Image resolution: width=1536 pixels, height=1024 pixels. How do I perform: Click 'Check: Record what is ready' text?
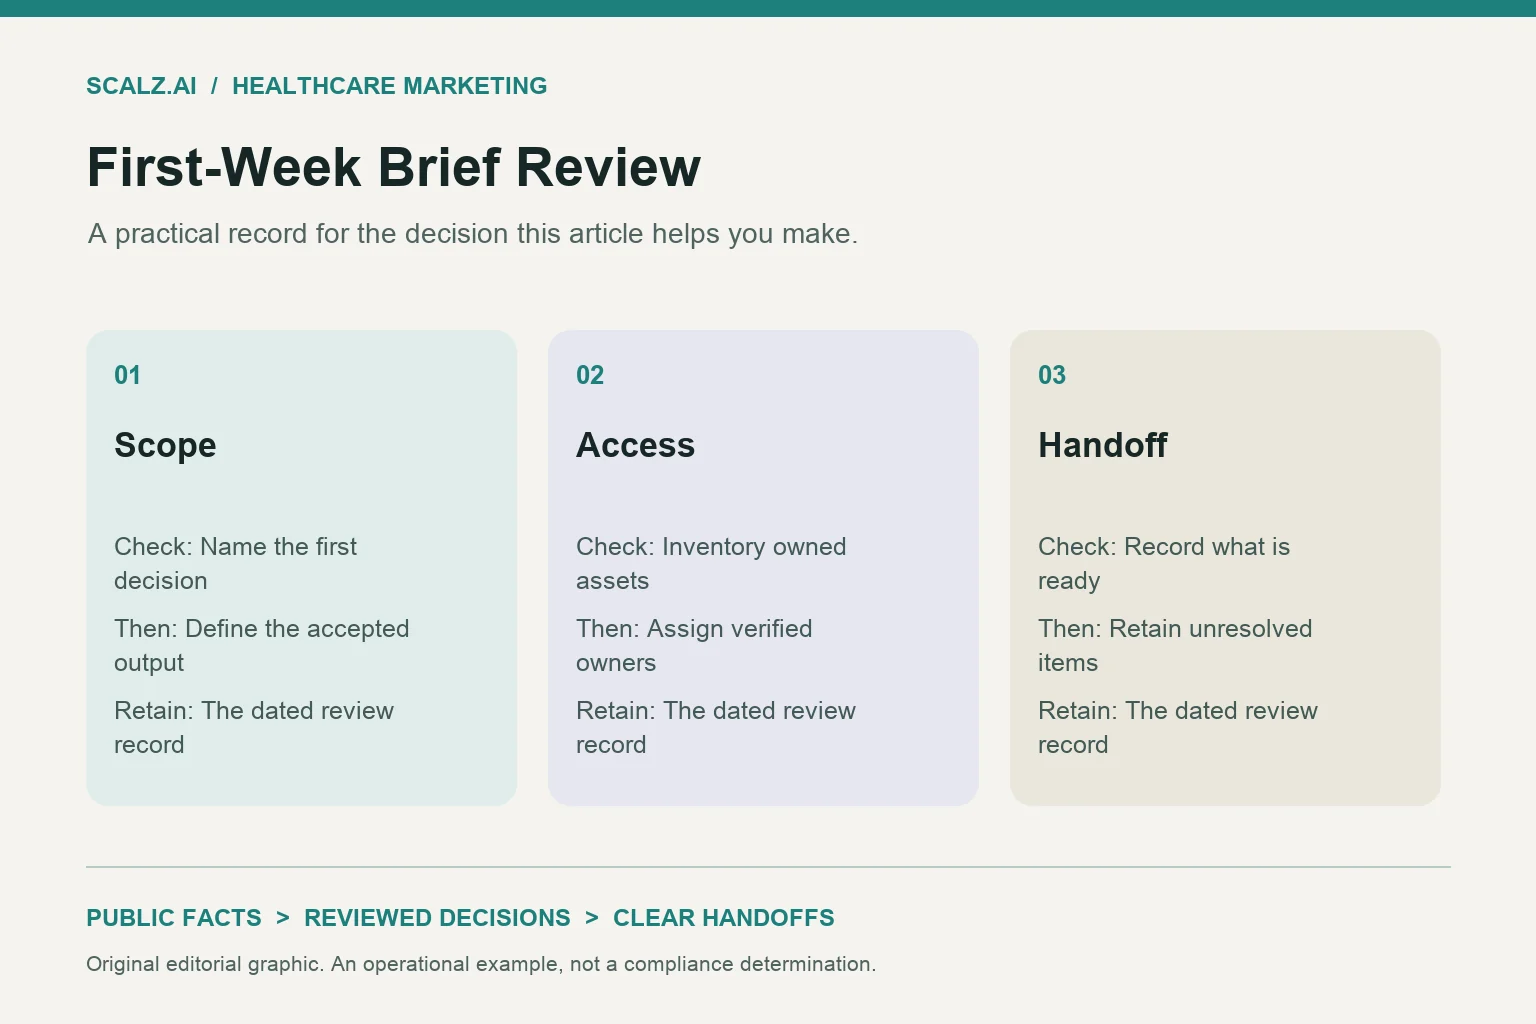coord(1164,563)
